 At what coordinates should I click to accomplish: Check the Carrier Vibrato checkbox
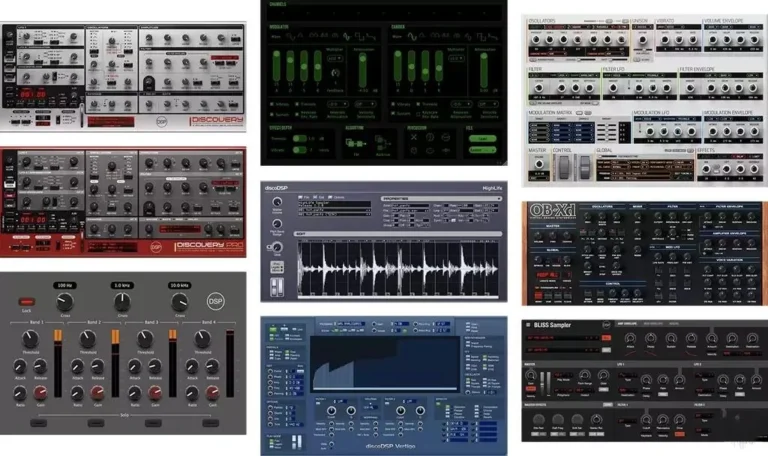393,104
